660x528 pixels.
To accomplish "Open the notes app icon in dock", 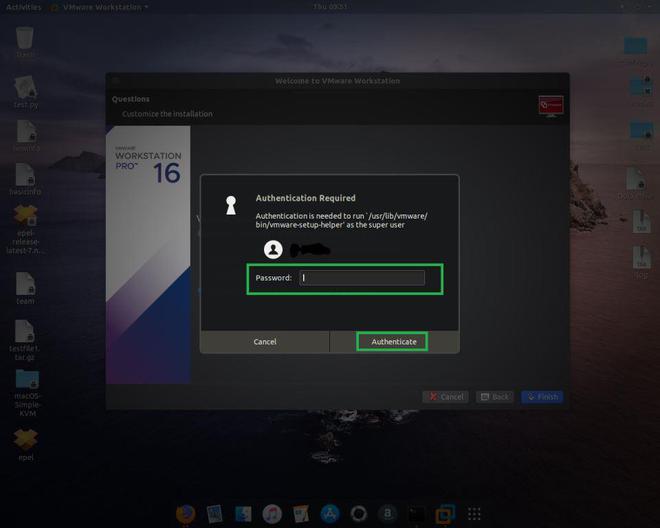I will click(301, 514).
